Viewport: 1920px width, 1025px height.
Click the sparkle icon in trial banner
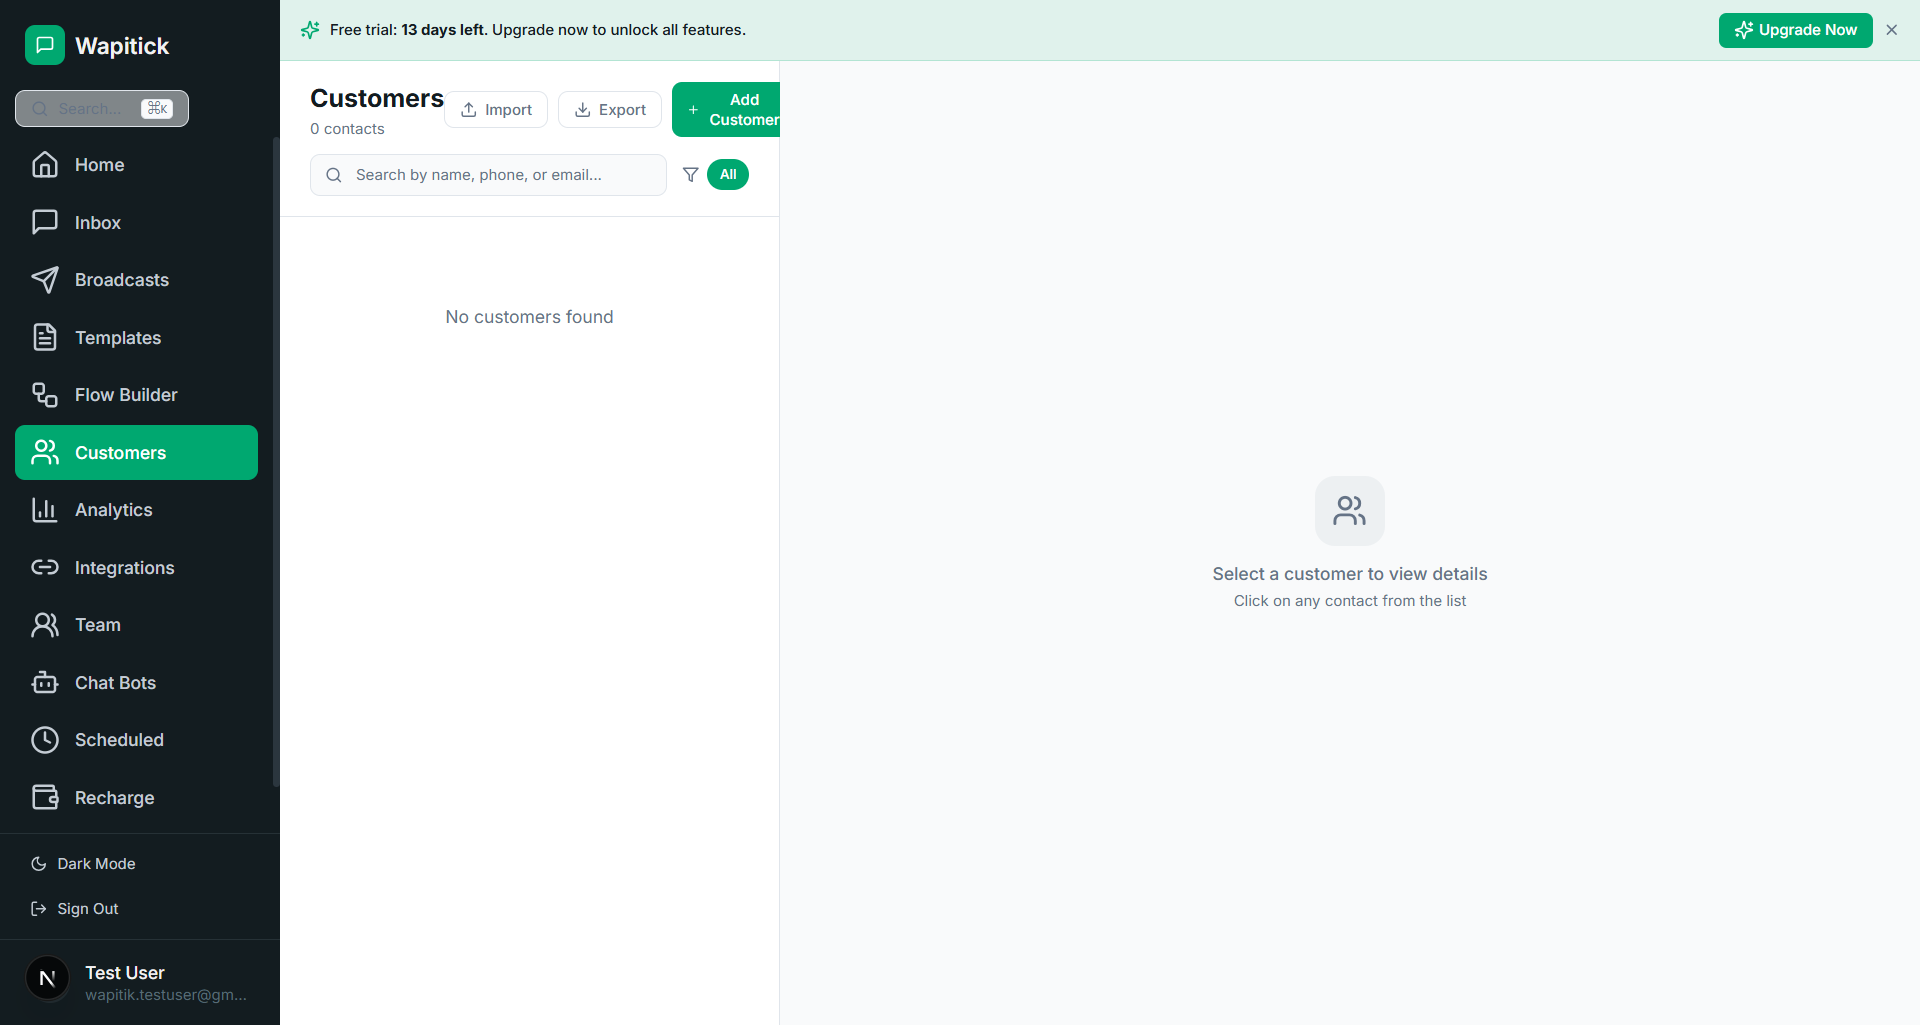point(310,30)
